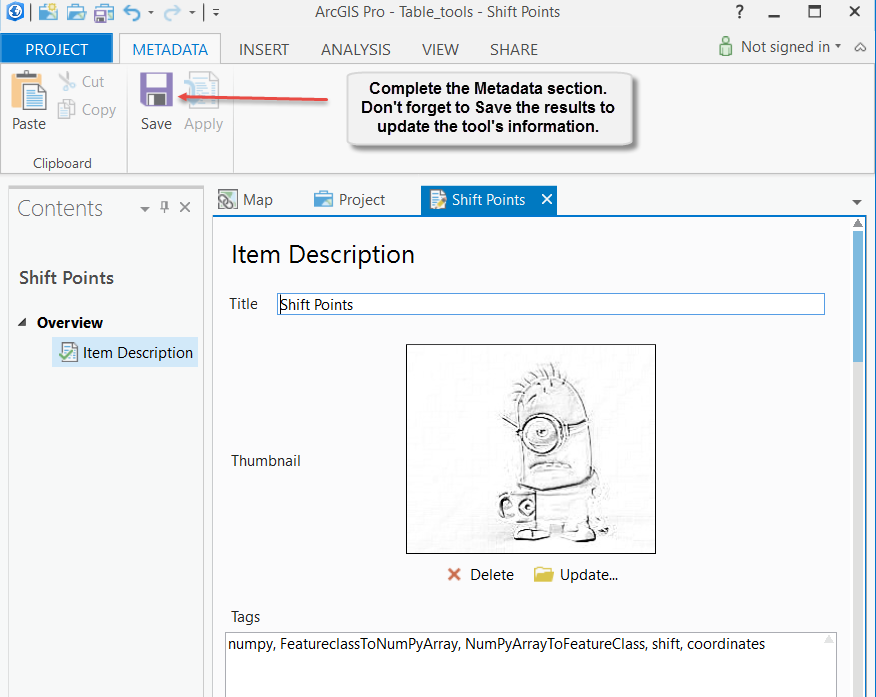Click the vertical scrollbar thumb of metadata view
Screen dimensions: 876x697
tap(858, 297)
